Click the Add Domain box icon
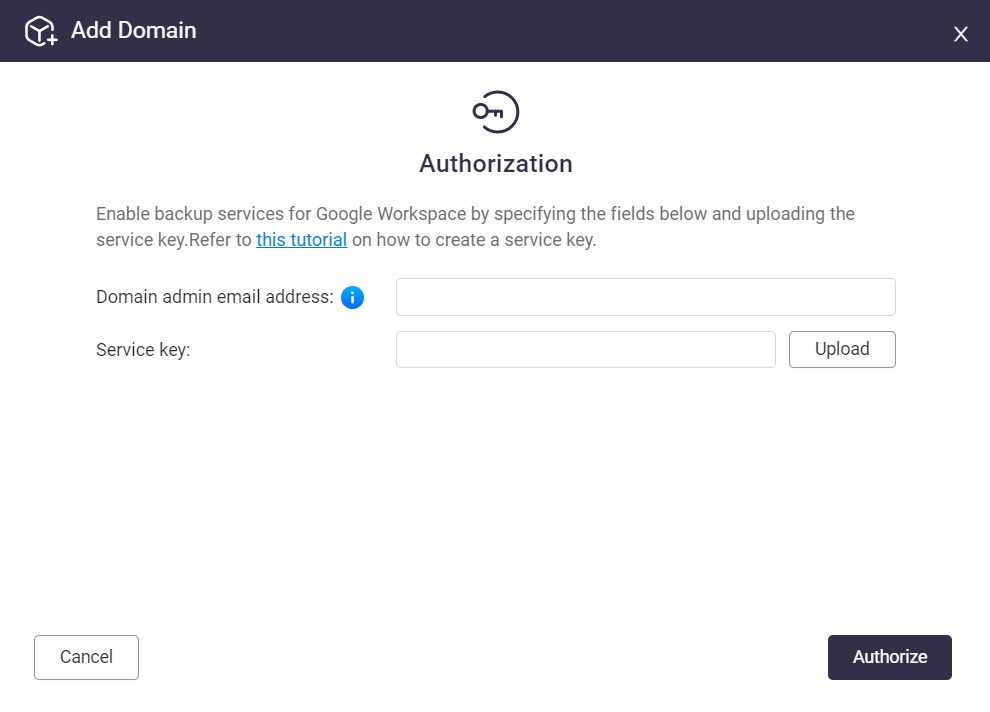Image resolution: width=990 pixels, height=712 pixels. (41, 31)
